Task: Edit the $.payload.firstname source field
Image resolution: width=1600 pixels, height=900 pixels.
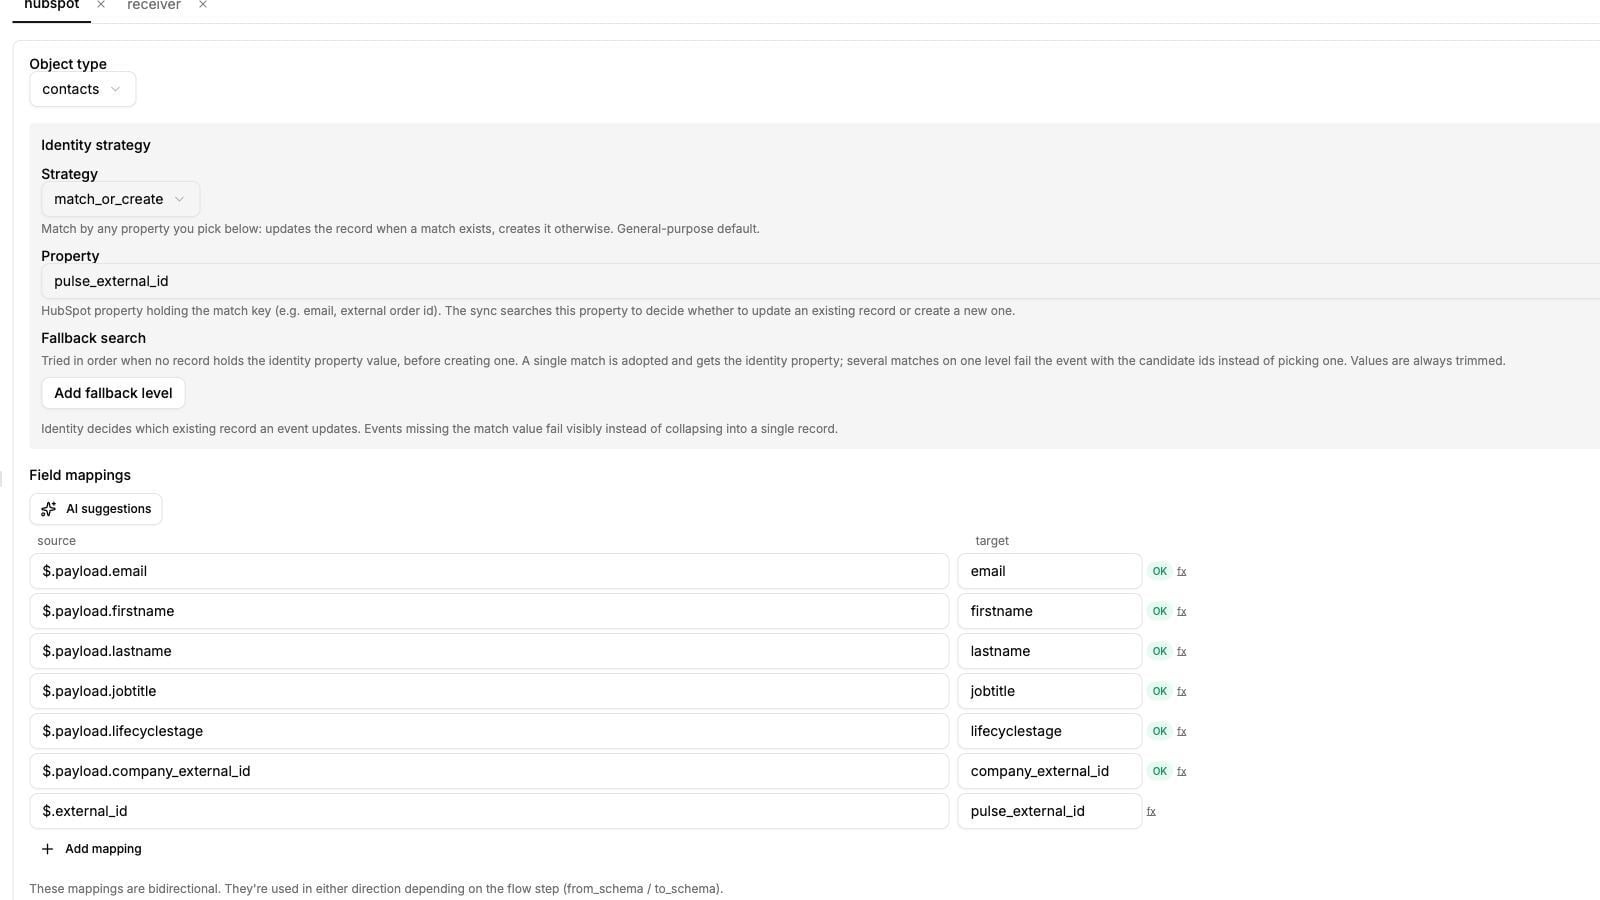Action: coord(489,611)
